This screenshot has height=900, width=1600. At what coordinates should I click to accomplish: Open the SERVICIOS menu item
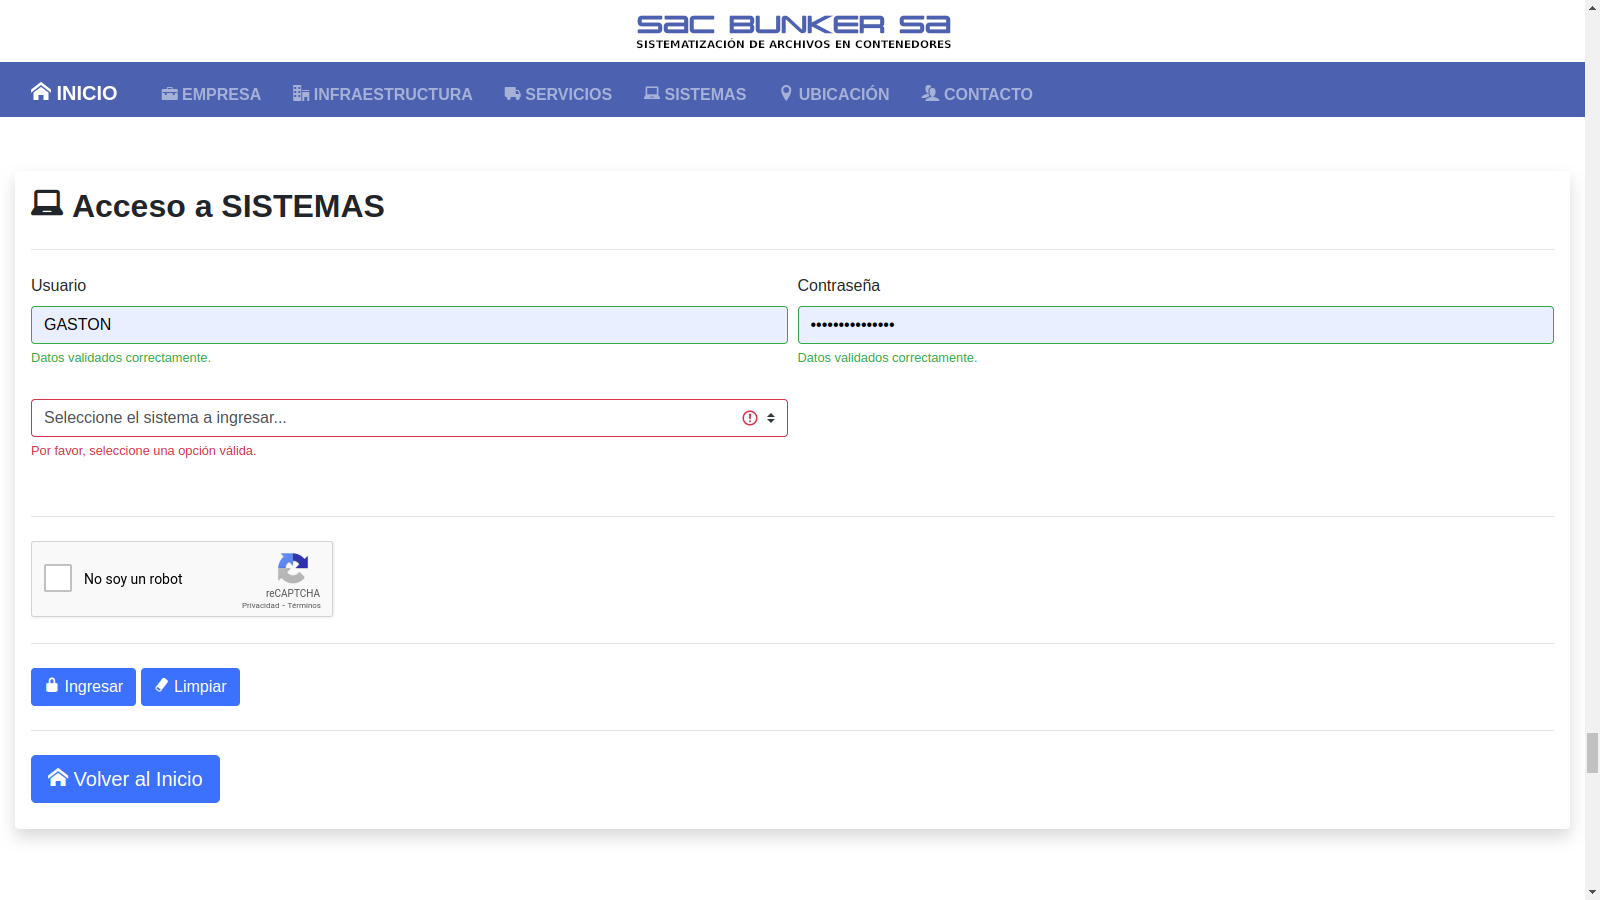[568, 94]
